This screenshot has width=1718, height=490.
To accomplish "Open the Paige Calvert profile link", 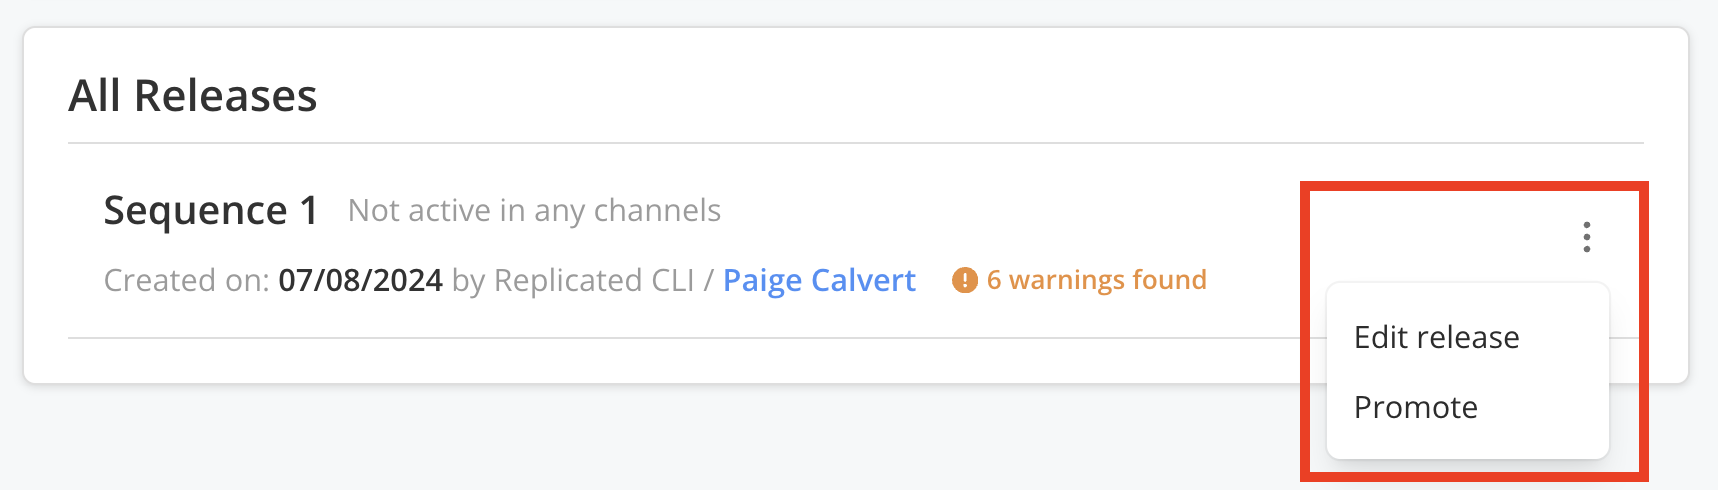I will [x=819, y=280].
